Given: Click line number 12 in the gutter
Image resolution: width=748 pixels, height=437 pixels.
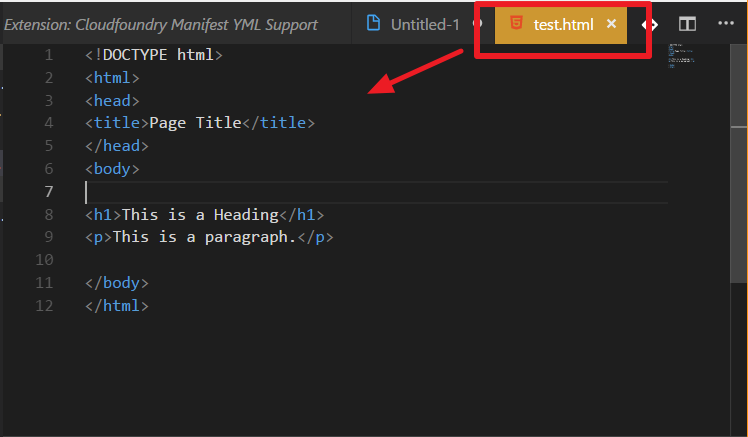Looking at the screenshot, I should 44,306.
